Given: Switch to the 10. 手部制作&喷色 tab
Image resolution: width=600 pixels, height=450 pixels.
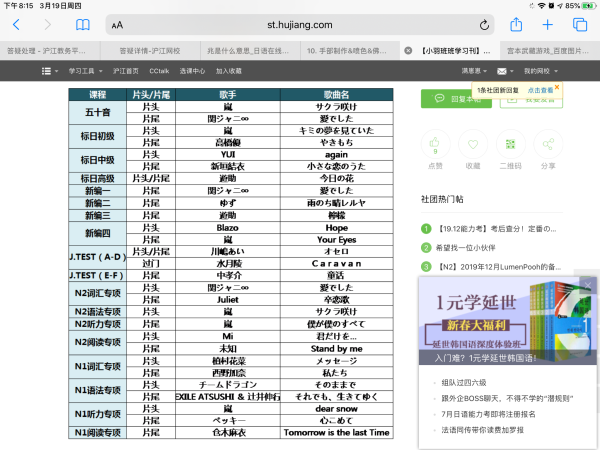Looking at the screenshot, I should point(350,51).
